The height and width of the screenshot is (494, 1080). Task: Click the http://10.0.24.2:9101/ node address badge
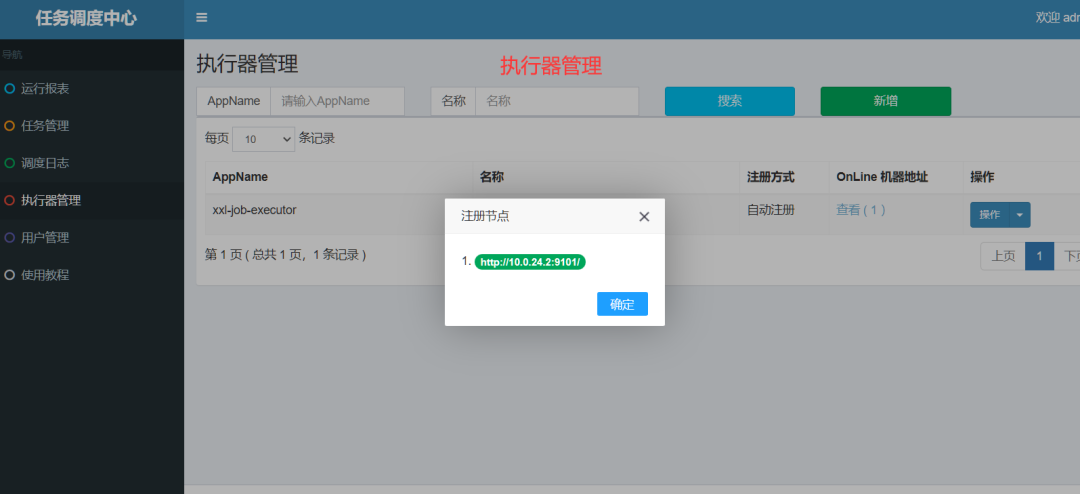tap(530, 263)
